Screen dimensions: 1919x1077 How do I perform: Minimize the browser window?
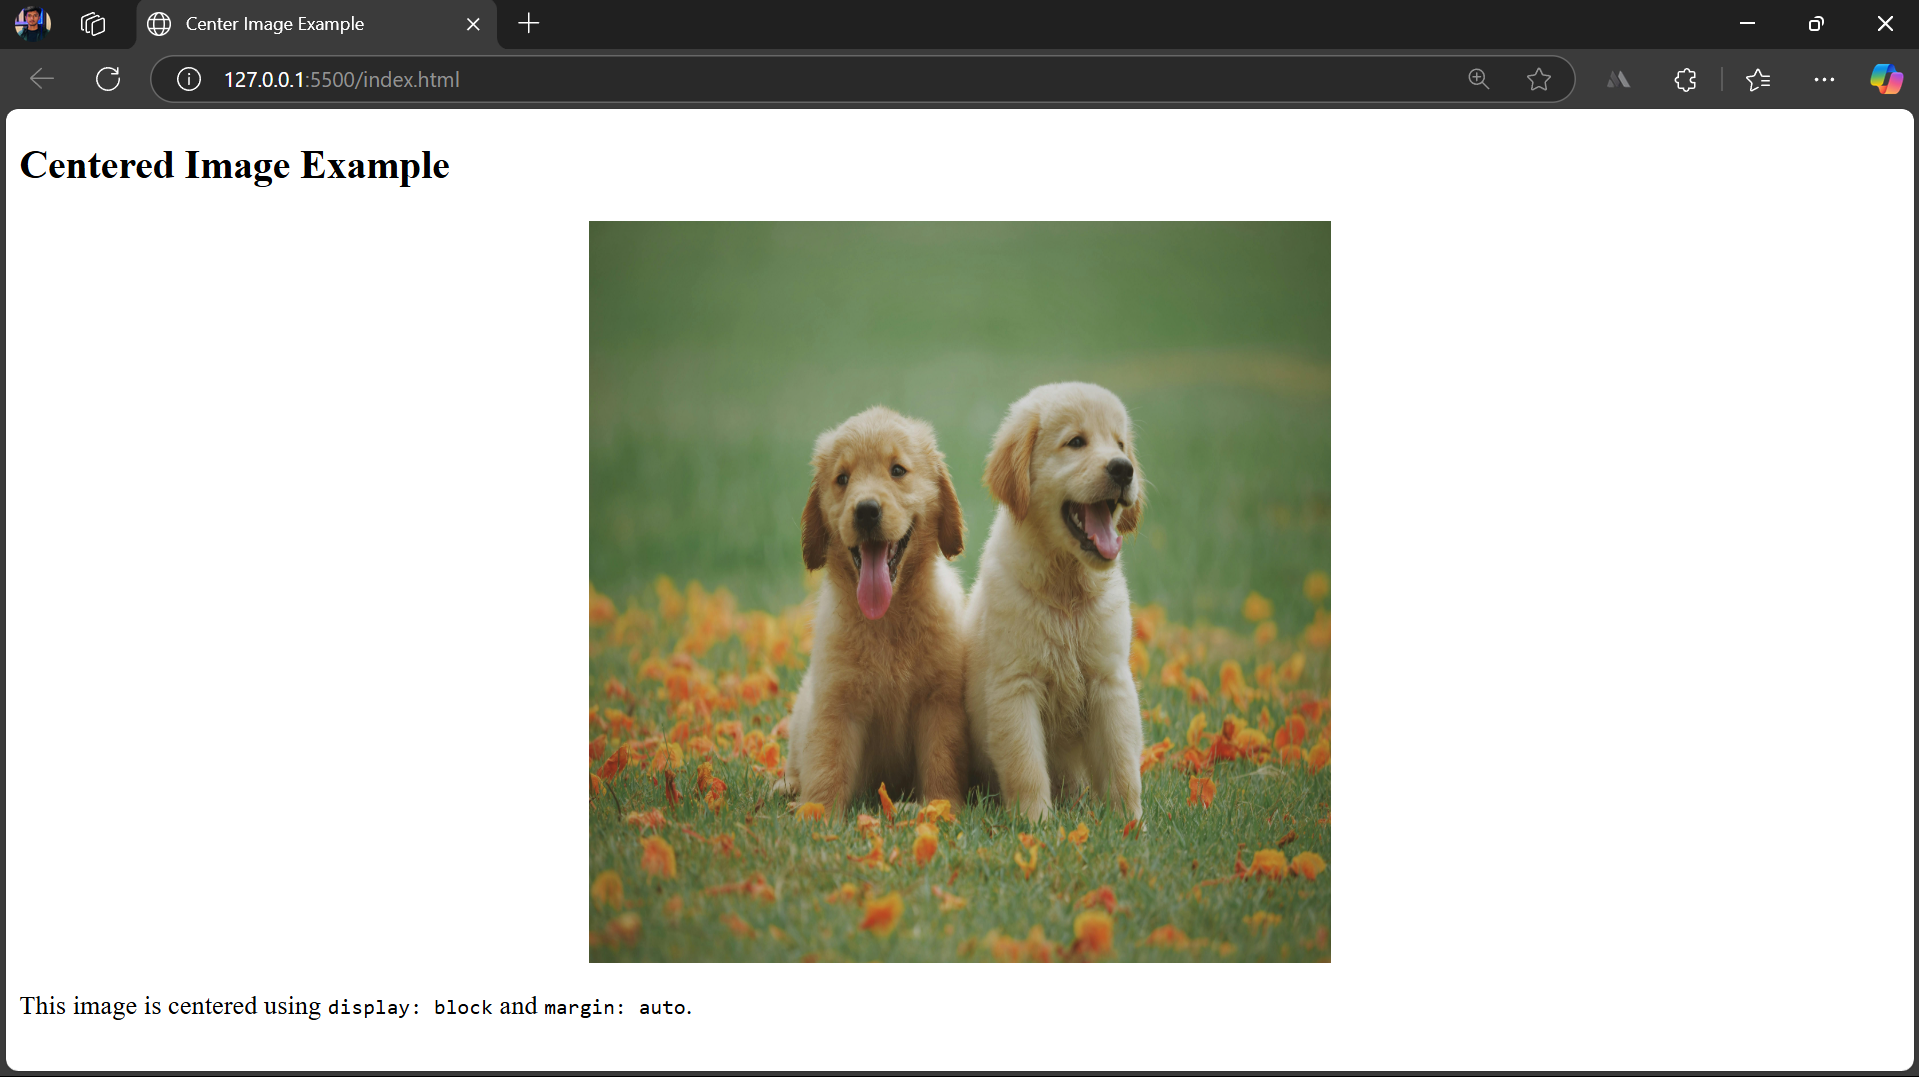1747,23
